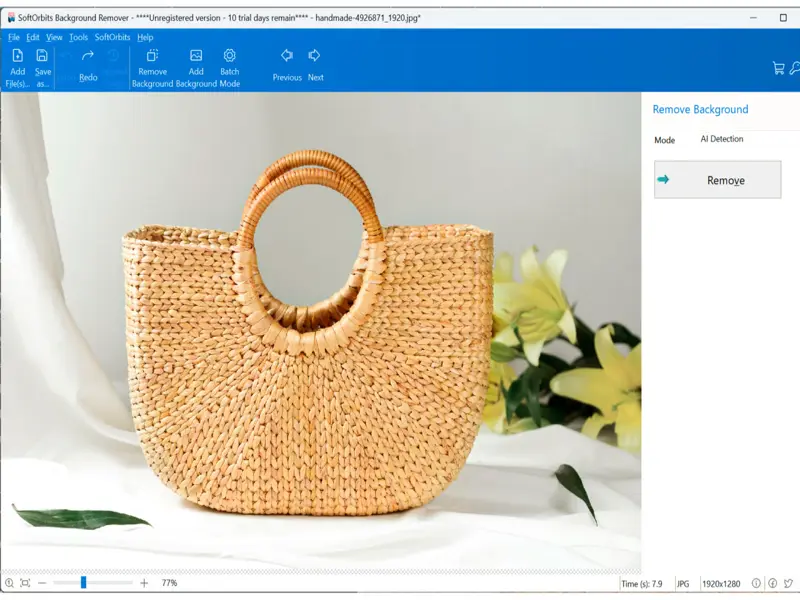Click the registration key icon

[794, 68]
